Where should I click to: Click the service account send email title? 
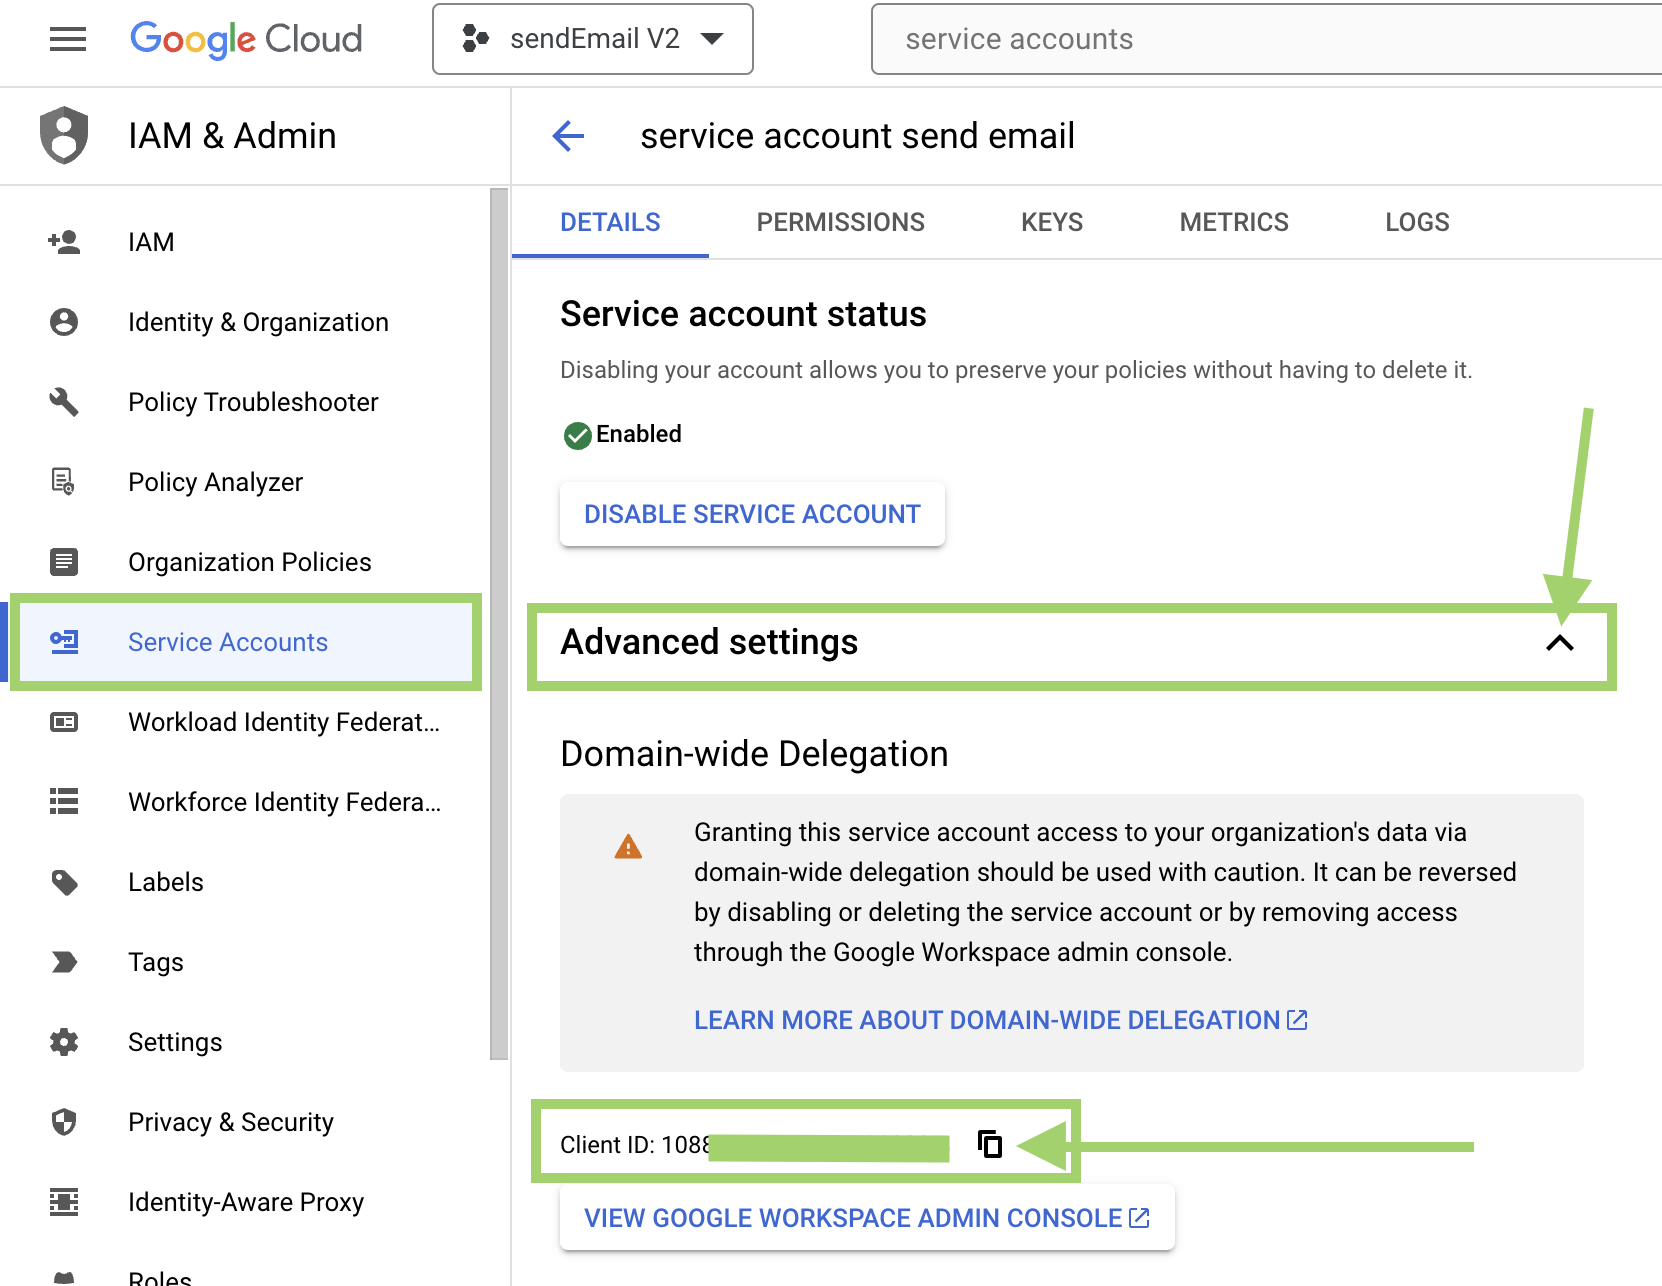pos(857,136)
